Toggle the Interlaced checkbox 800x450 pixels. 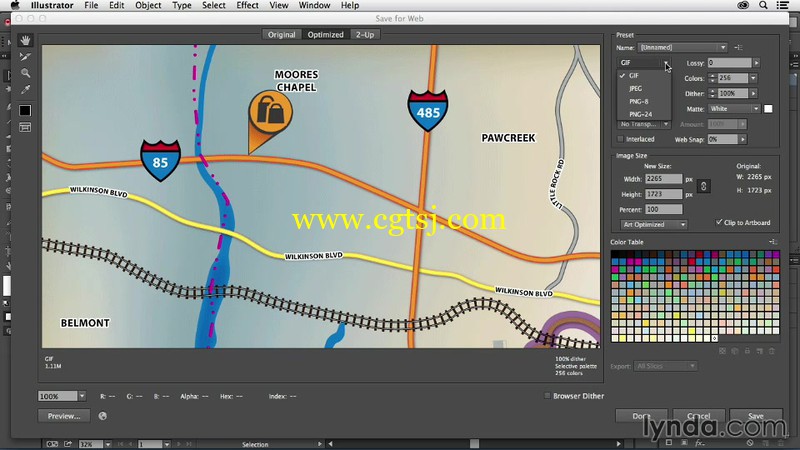coord(620,139)
